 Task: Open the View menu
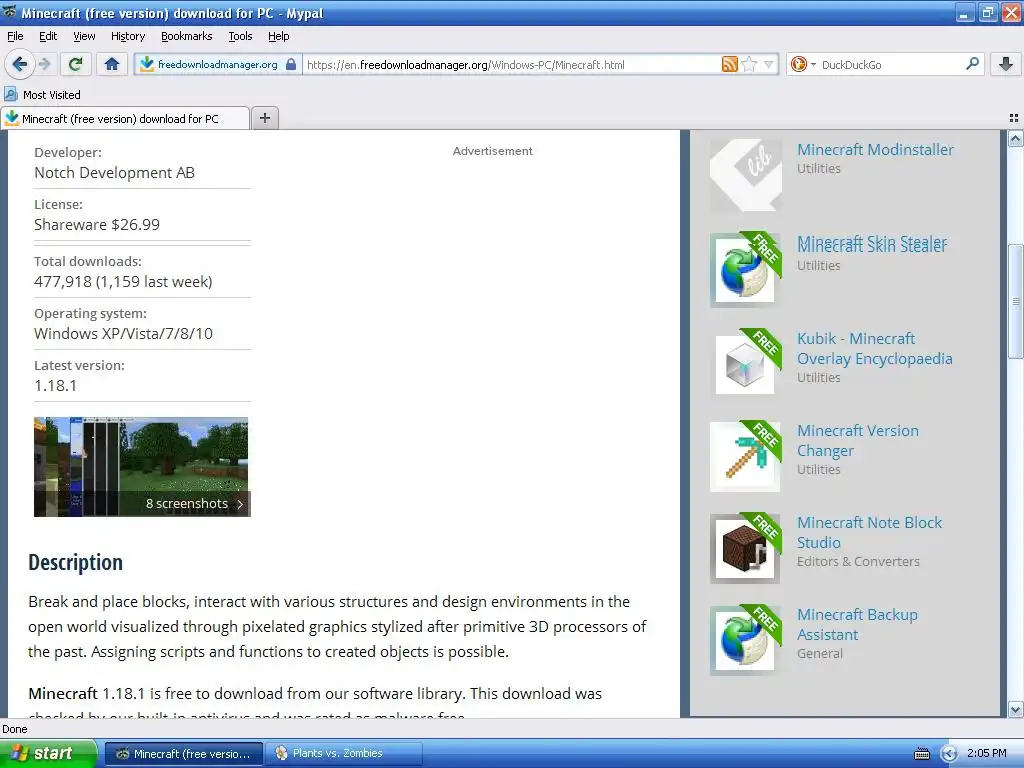(84, 36)
